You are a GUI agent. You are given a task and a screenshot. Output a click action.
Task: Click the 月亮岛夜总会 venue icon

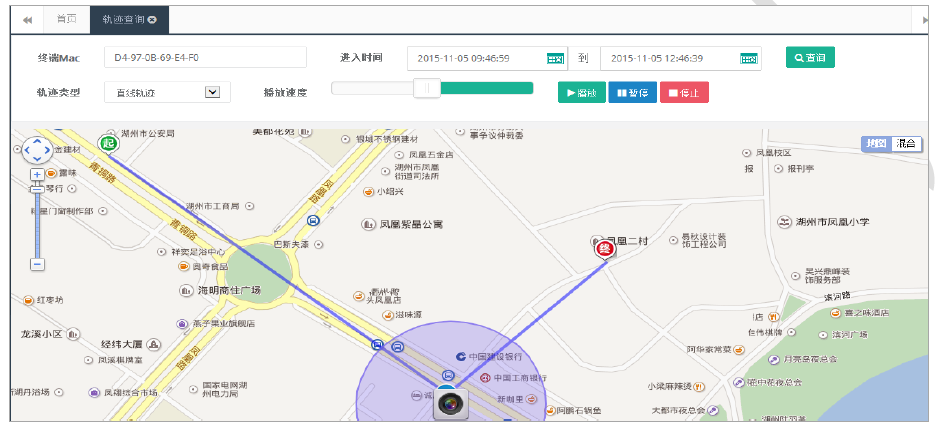click(774, 360)
